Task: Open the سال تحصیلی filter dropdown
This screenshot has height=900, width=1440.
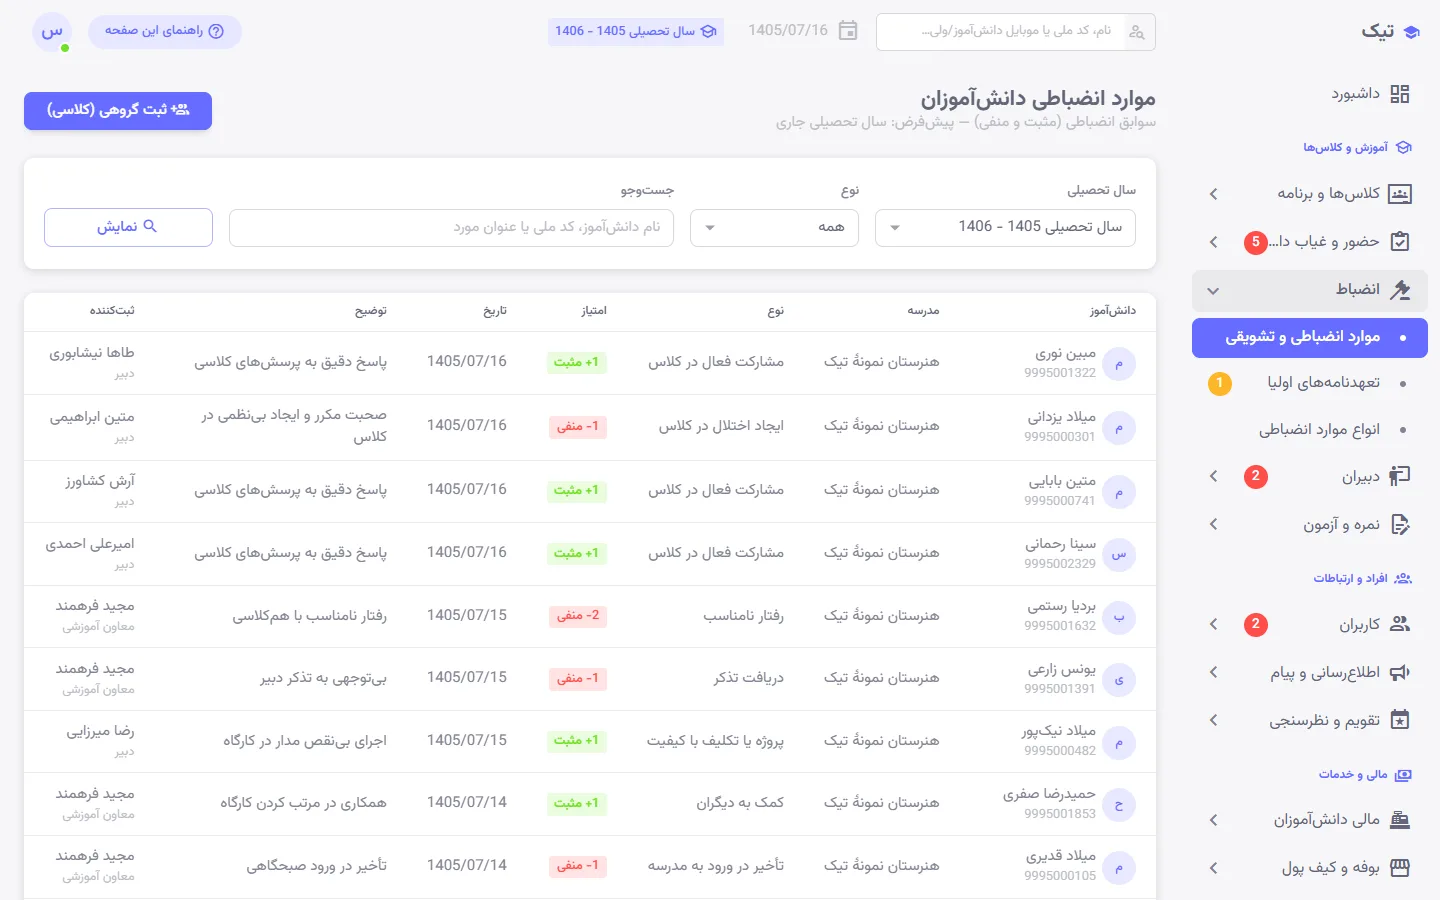Action: pos(1005,228)
